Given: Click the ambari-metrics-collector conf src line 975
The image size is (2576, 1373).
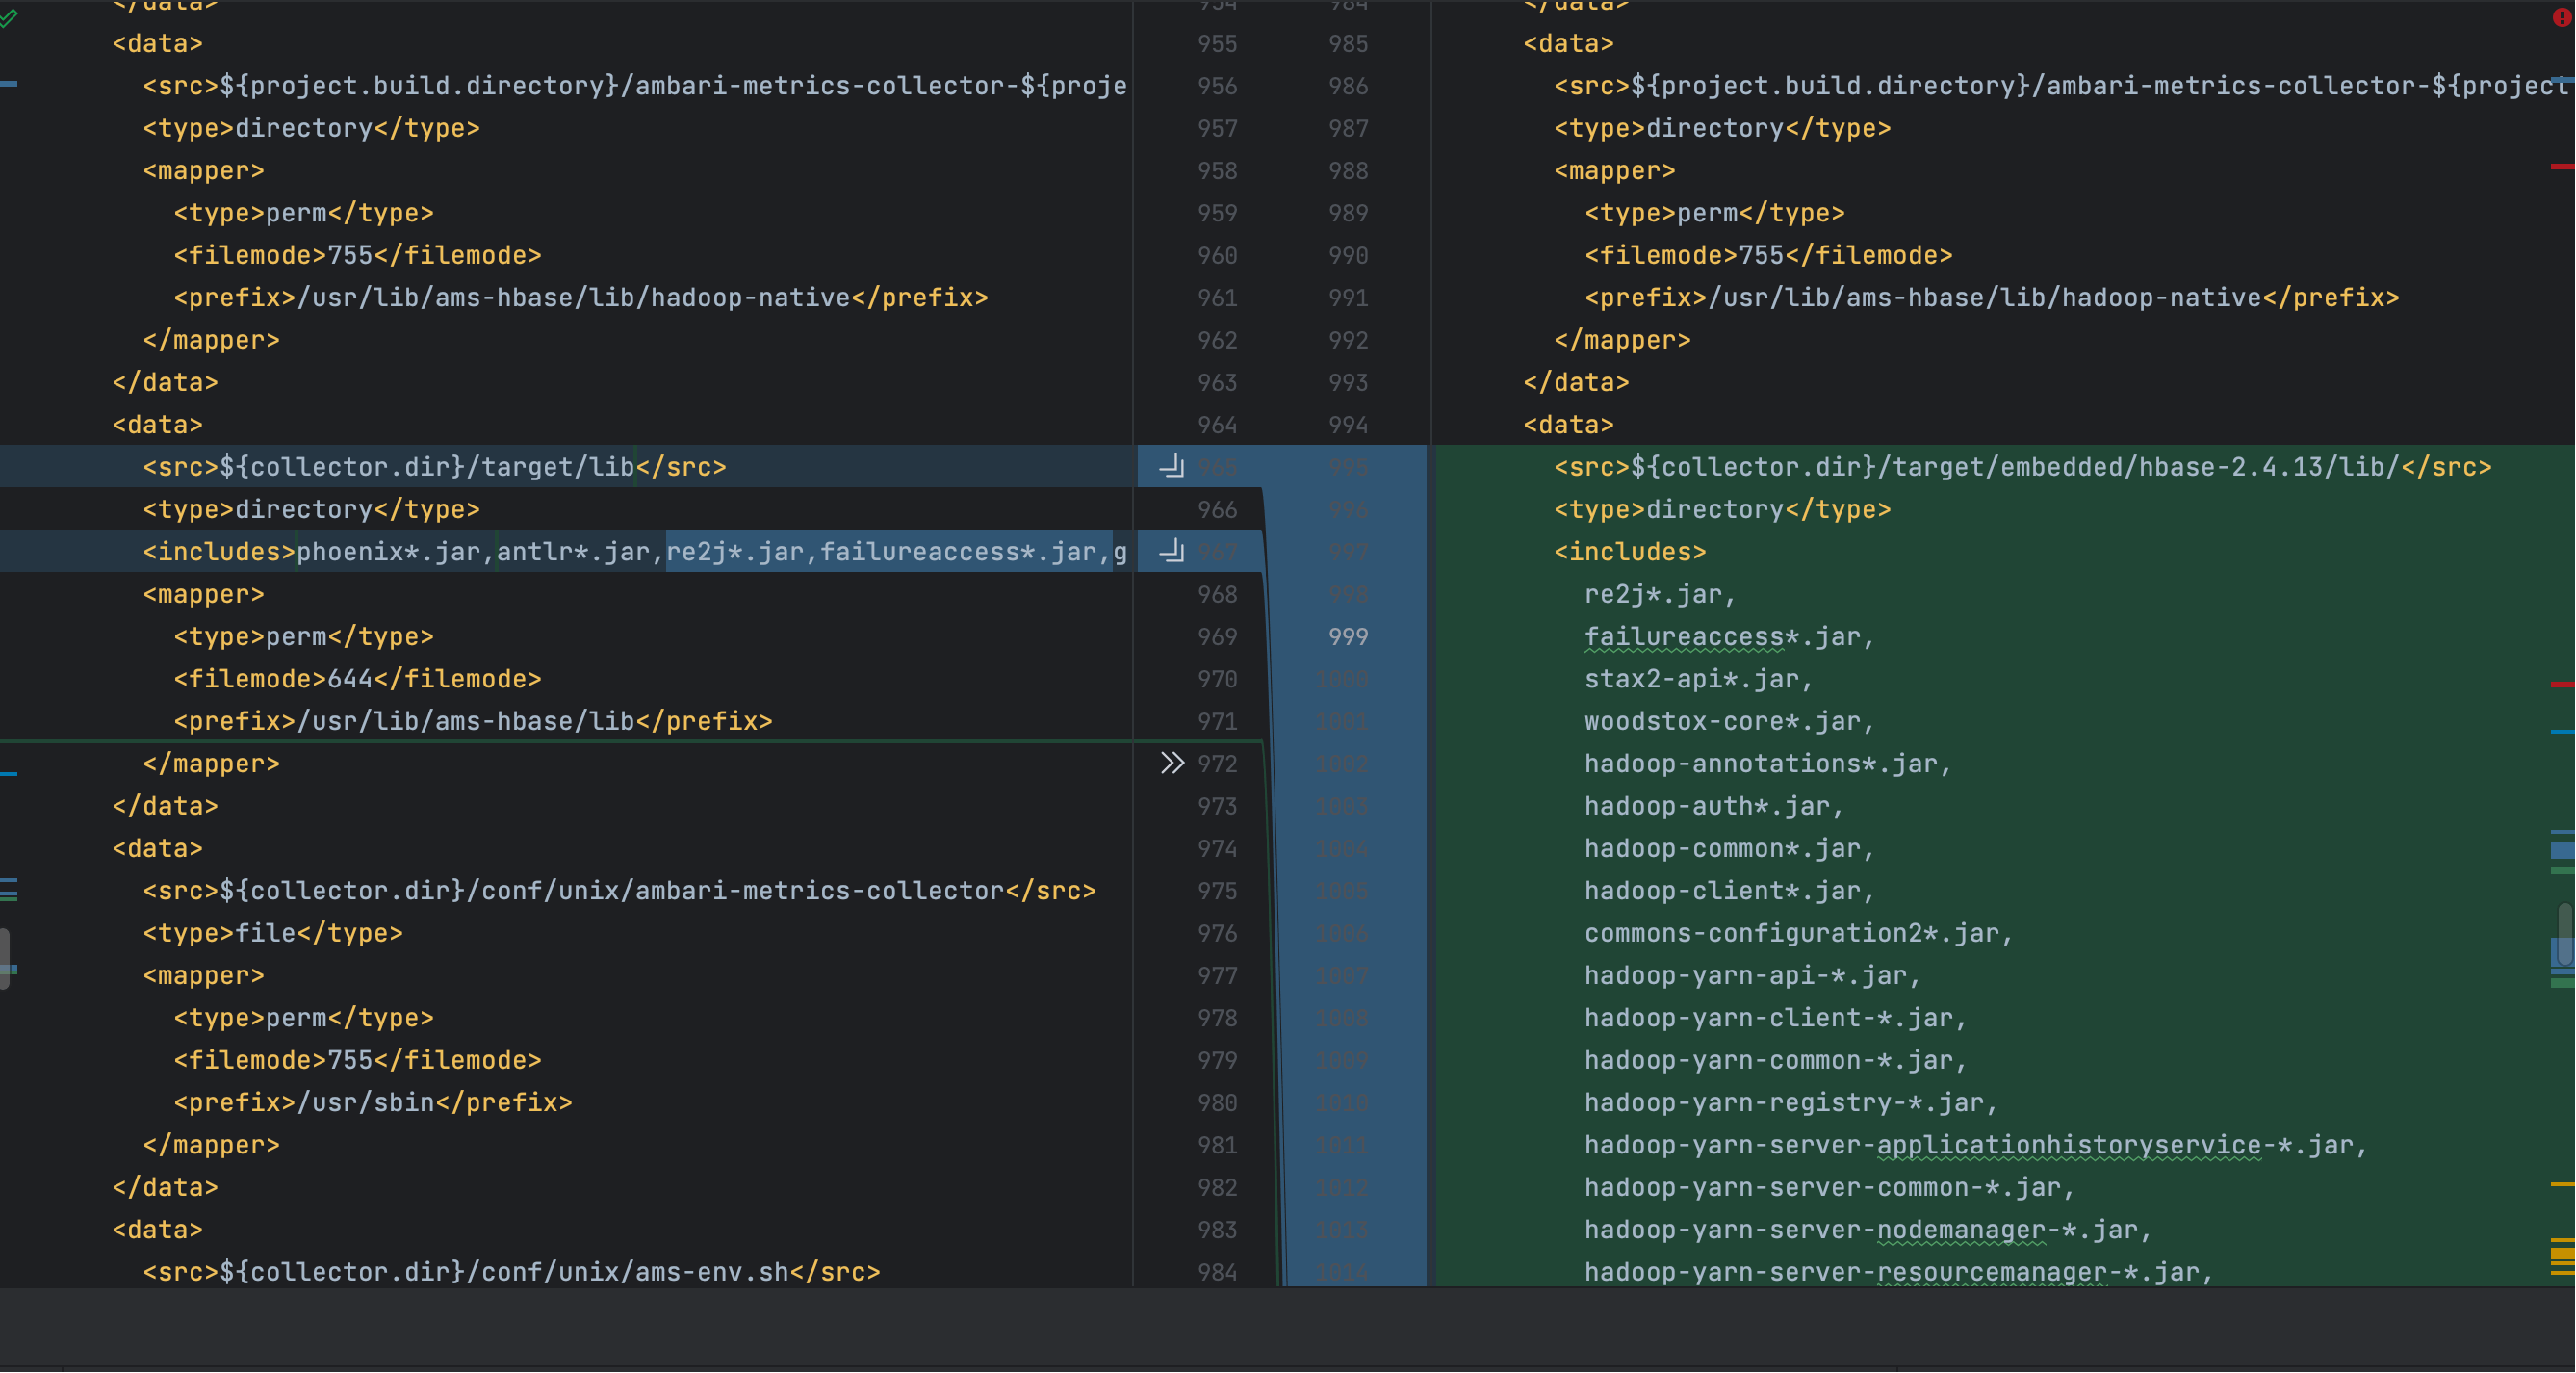Looking at the screenshot, I should [619, 891].
